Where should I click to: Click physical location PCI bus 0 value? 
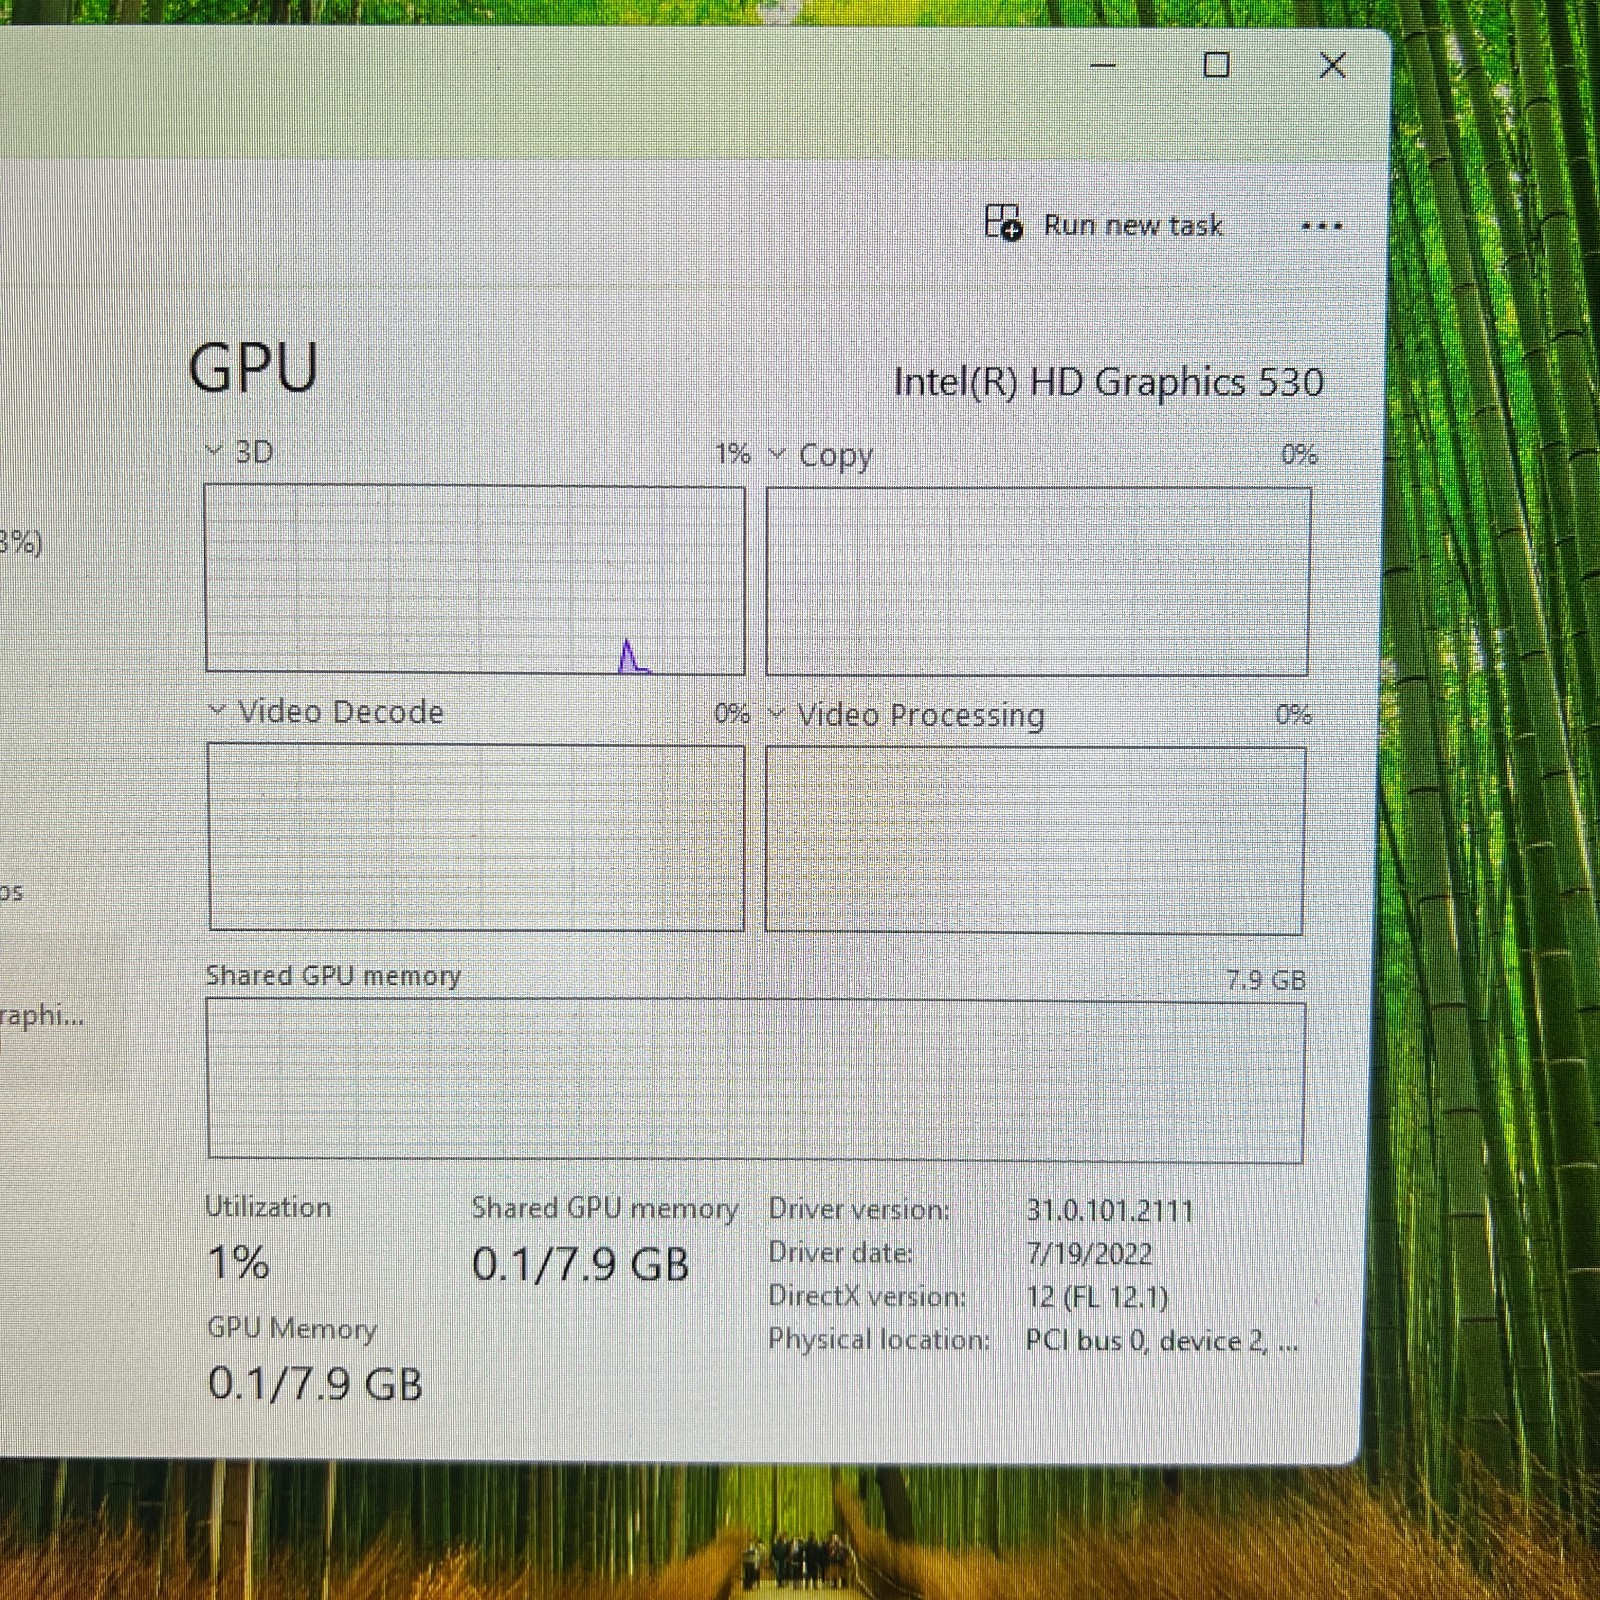(x=1162, y=1341)
